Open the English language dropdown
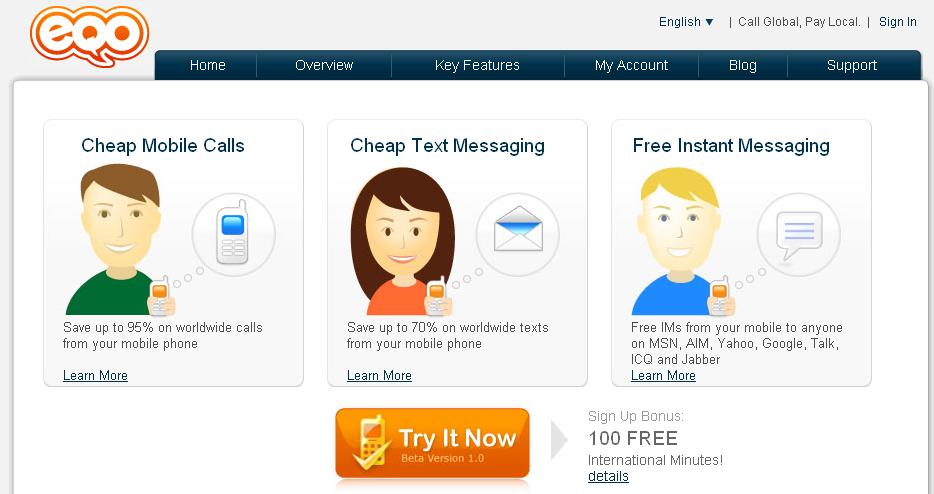This screenshot has height=494, width=934. [x=686, y=21]
